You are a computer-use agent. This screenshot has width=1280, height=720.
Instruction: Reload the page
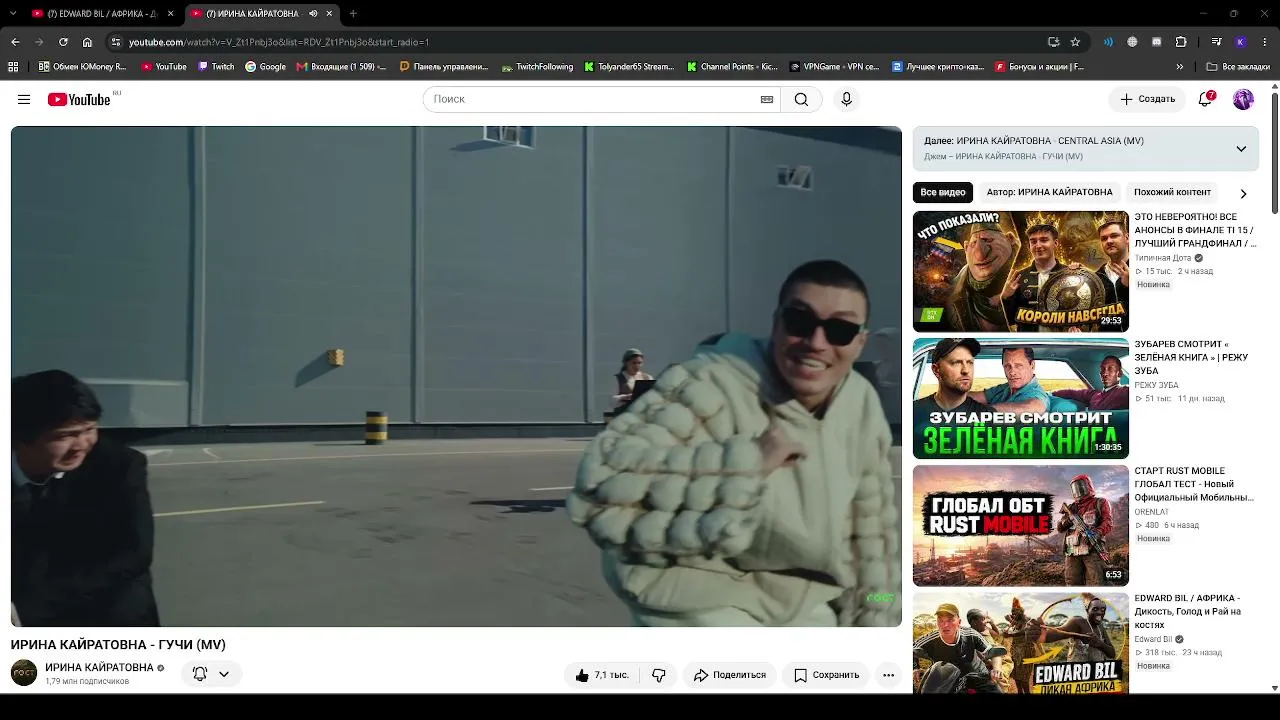point(63,42)
